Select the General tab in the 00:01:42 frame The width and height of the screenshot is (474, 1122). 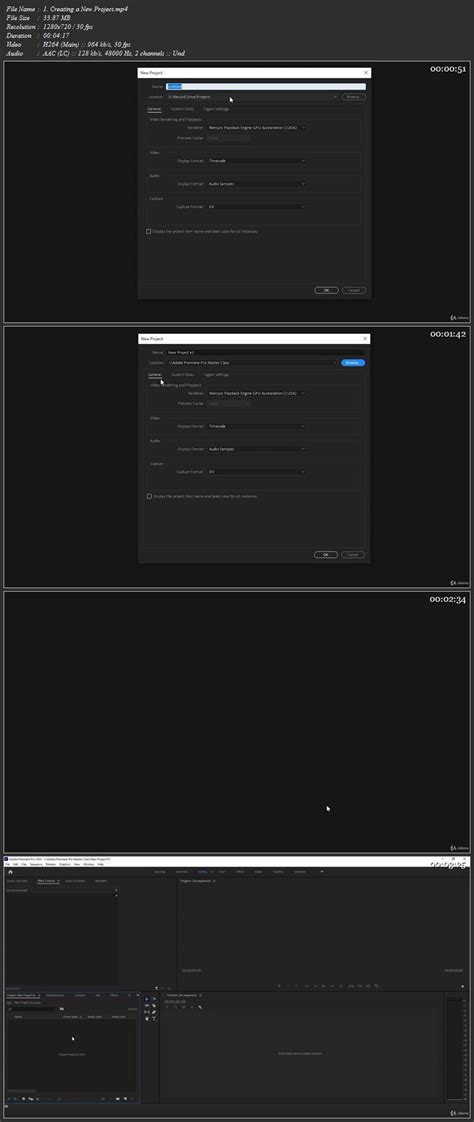pos(155,374)
